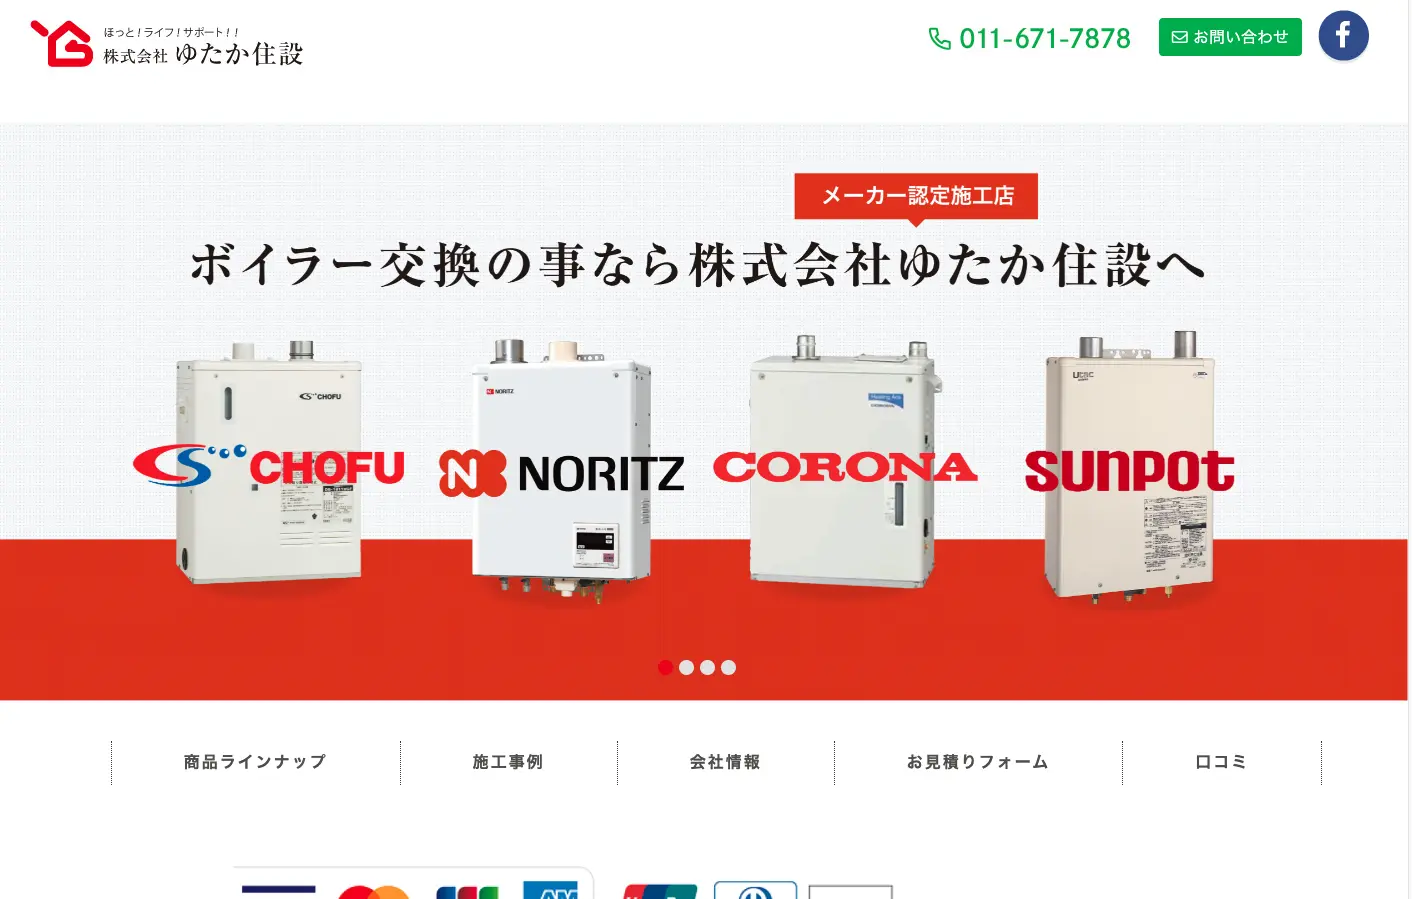Screen dimensions: 1412x899
Task: Click the 株式会社ゆたか住設 header title
Action: tap(203, 54)
